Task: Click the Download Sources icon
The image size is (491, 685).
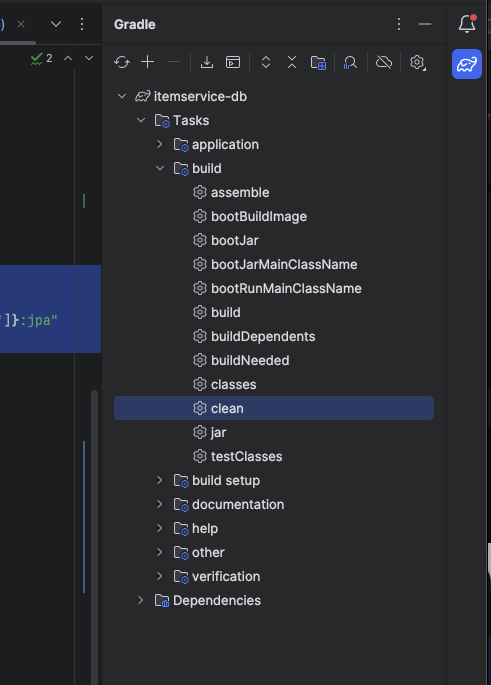Action: 207,62
